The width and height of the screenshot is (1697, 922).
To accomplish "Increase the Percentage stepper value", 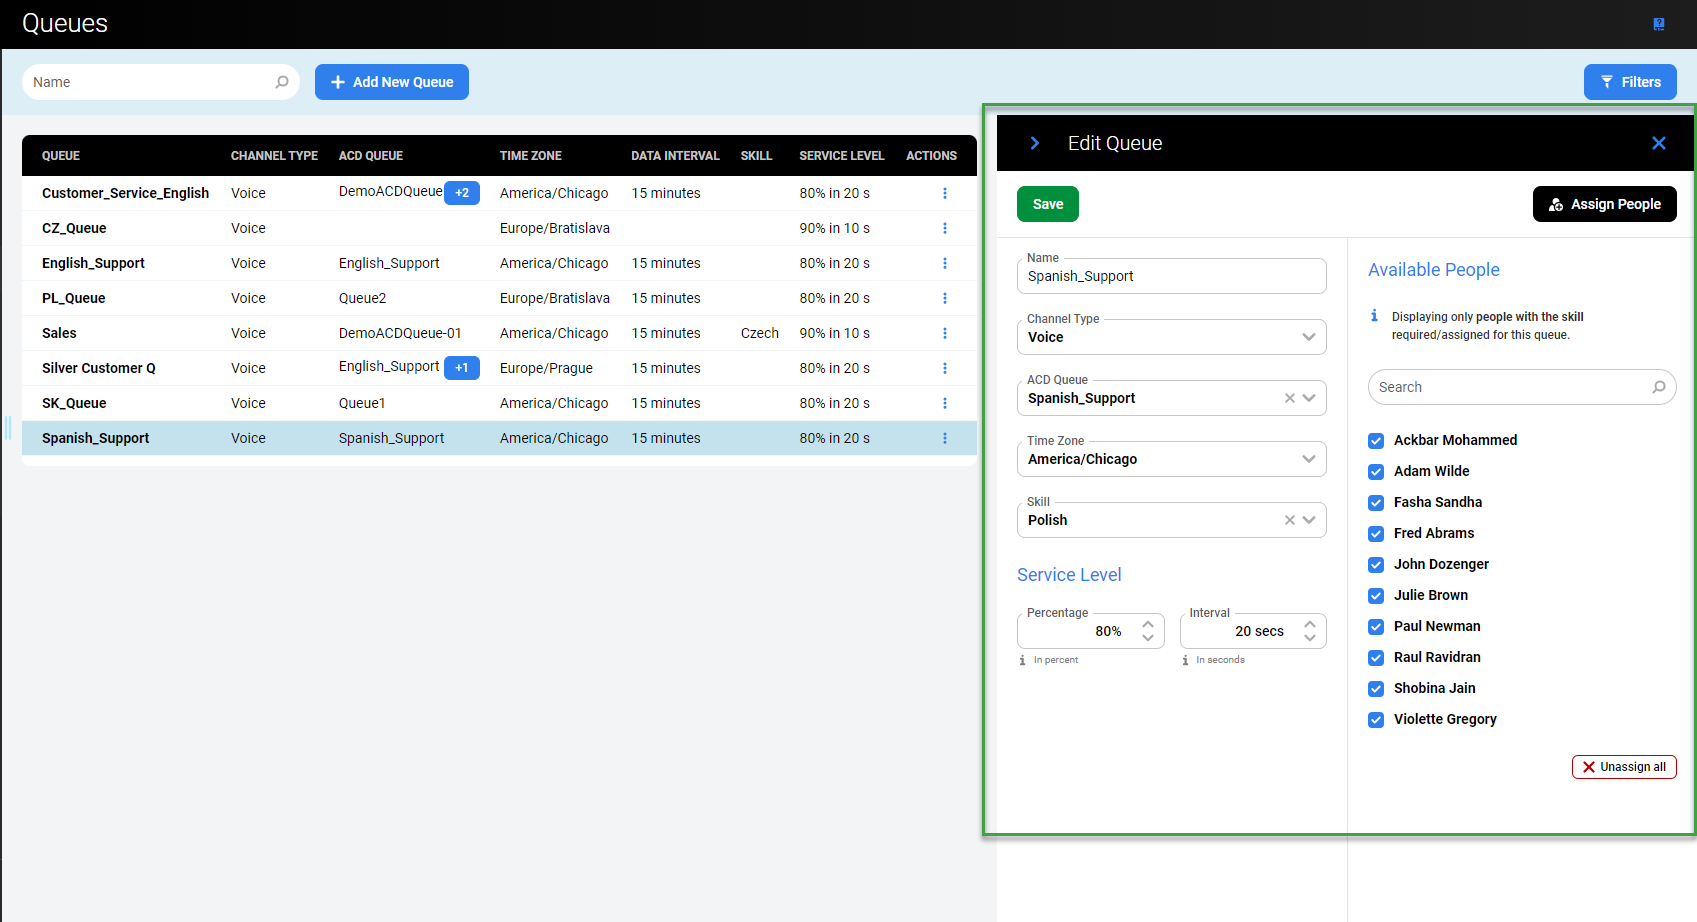I will (1148, 624).
